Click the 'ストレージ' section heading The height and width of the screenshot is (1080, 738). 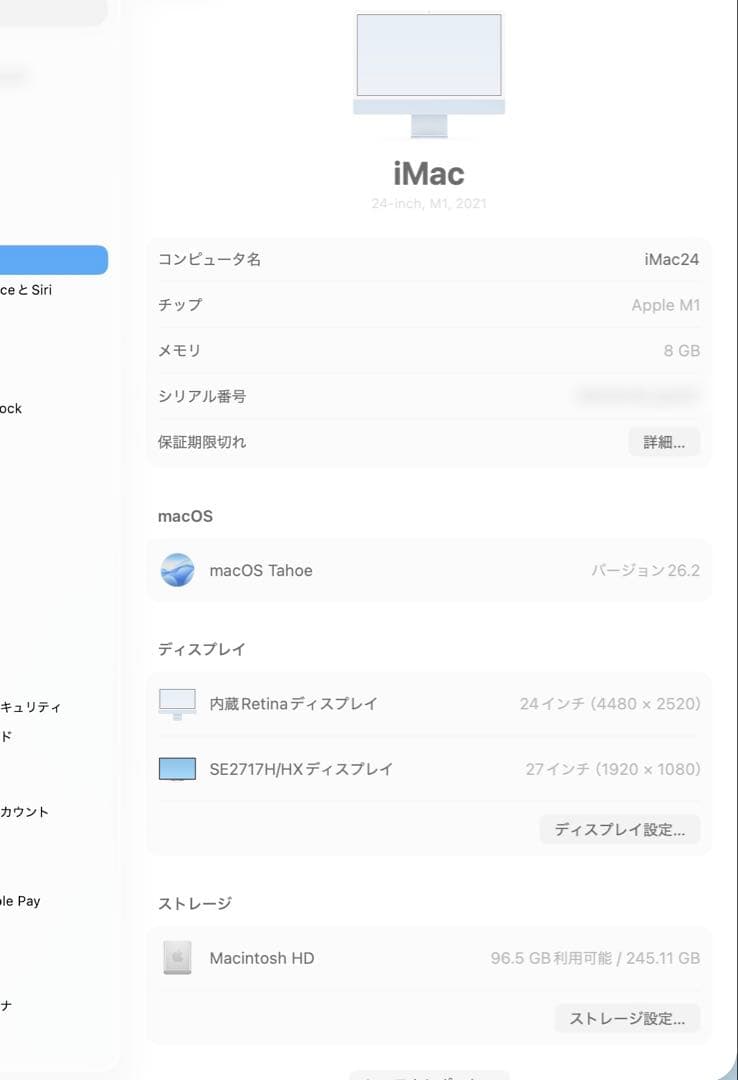pos(195,903)
